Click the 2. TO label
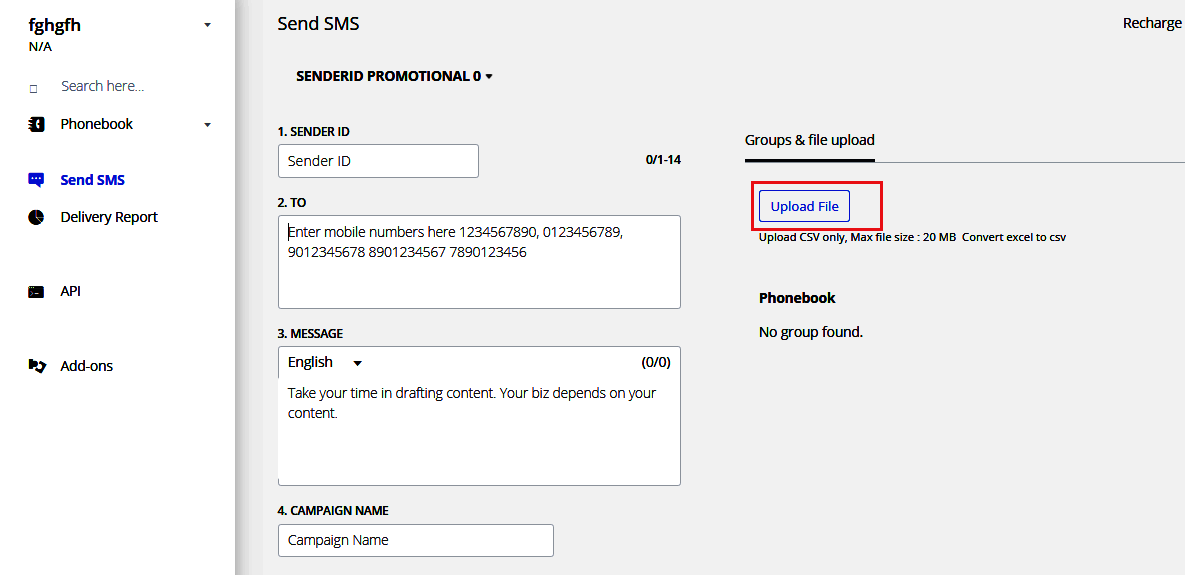This screenshot has height=575, width=1185. (292, 202)
